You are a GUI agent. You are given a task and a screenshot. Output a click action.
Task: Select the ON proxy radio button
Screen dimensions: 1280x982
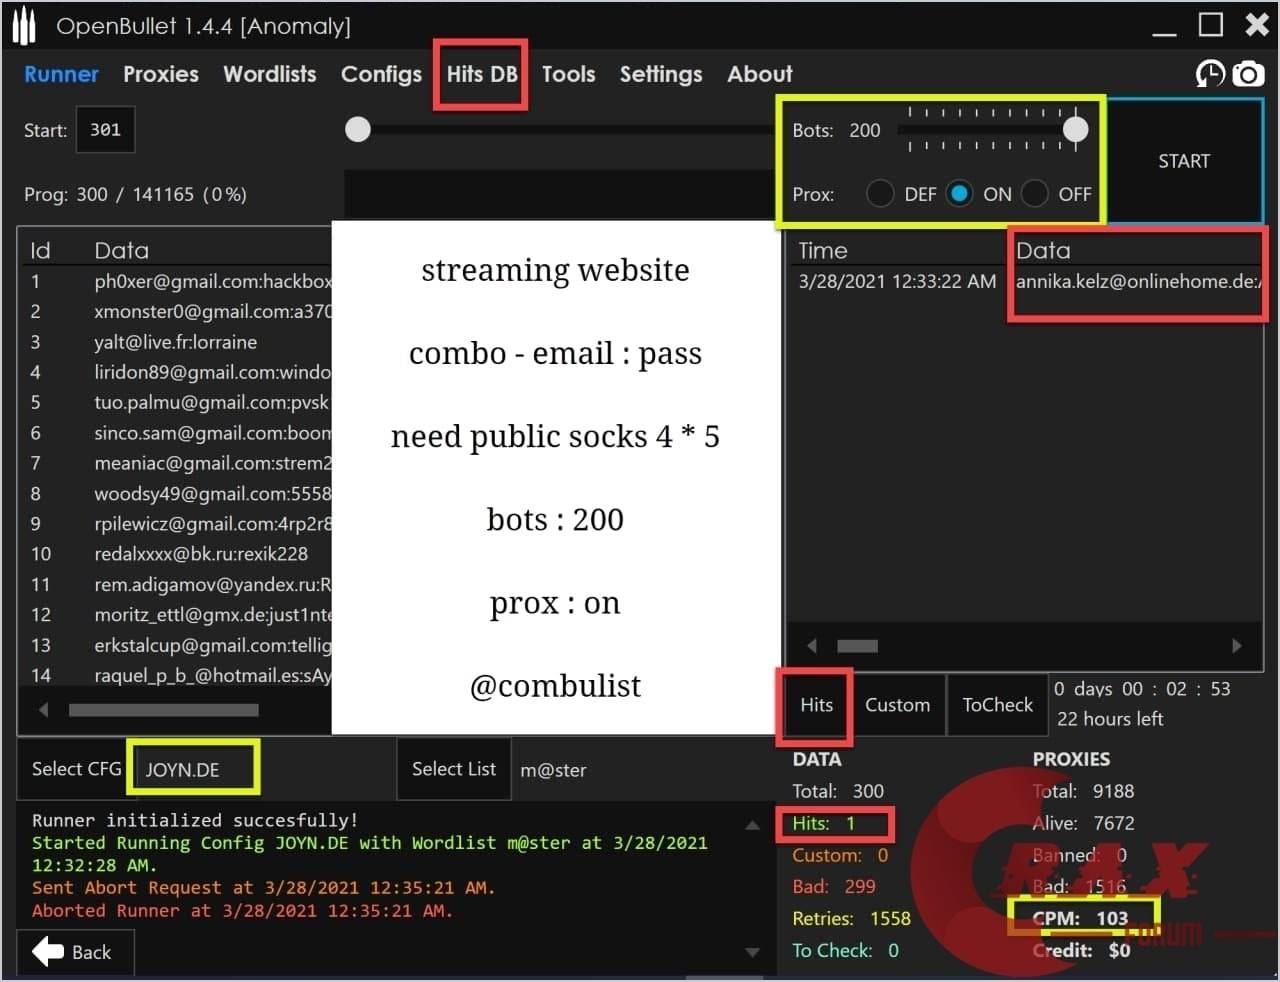tap(959, 194)
